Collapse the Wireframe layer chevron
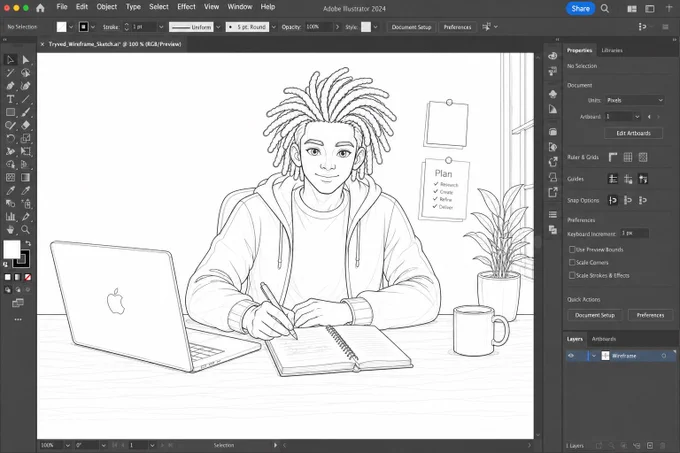The height and width of the screenshot is (453, 680). (594, 356)
